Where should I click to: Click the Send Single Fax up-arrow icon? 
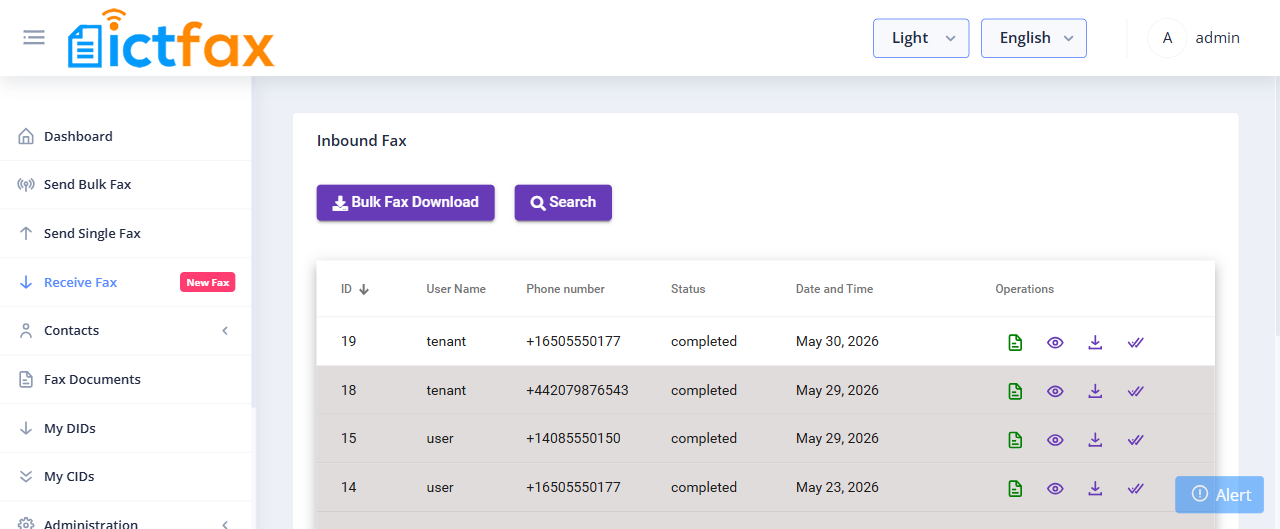pos(26,233)
